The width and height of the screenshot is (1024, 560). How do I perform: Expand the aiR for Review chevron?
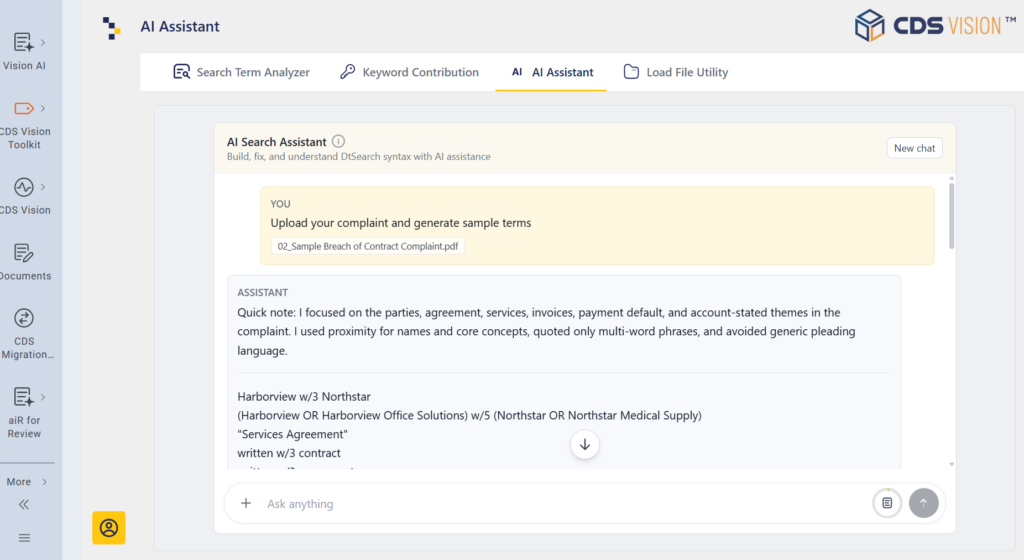(43, 397)
